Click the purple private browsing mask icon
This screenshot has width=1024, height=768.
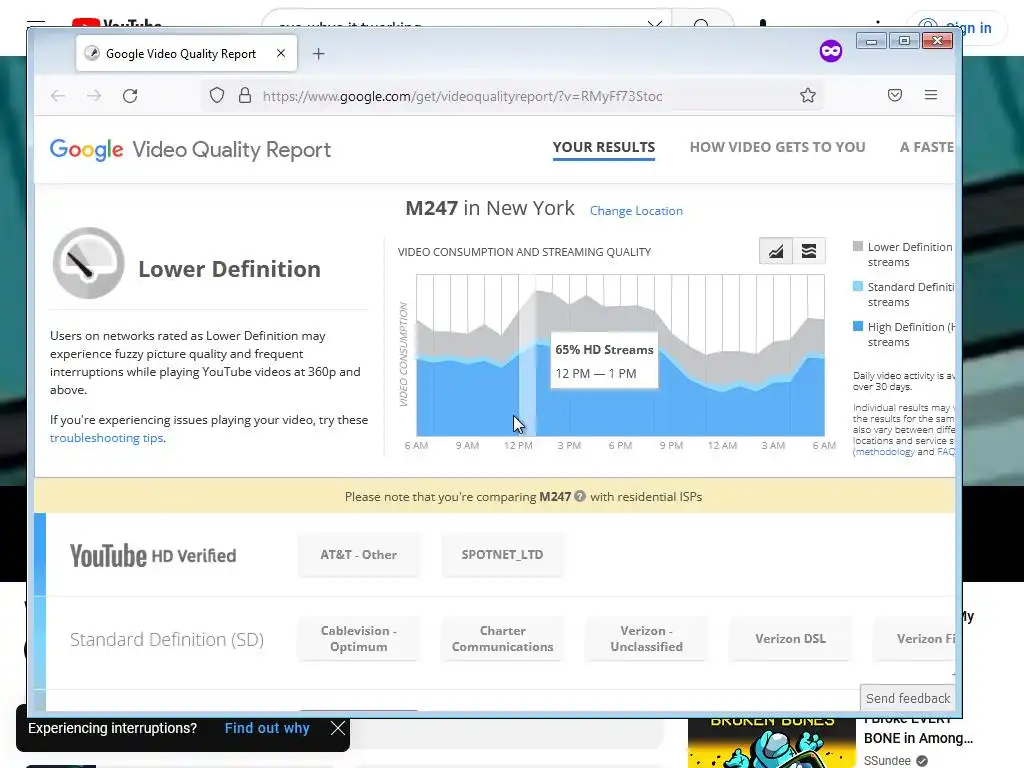pos(831,51)
